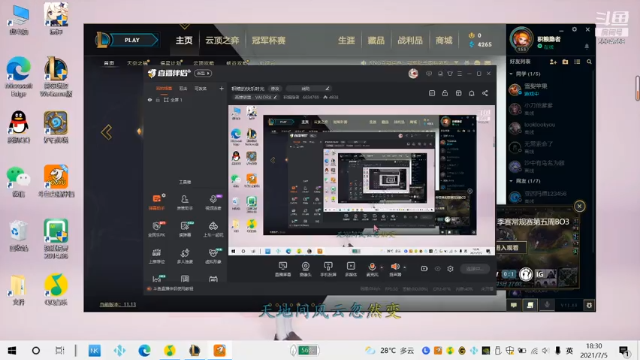This screenshot has height=360, width=640.
Task: Open the 藏品 tab in League client
Action: pyautogui.click(x=376, y=40)
